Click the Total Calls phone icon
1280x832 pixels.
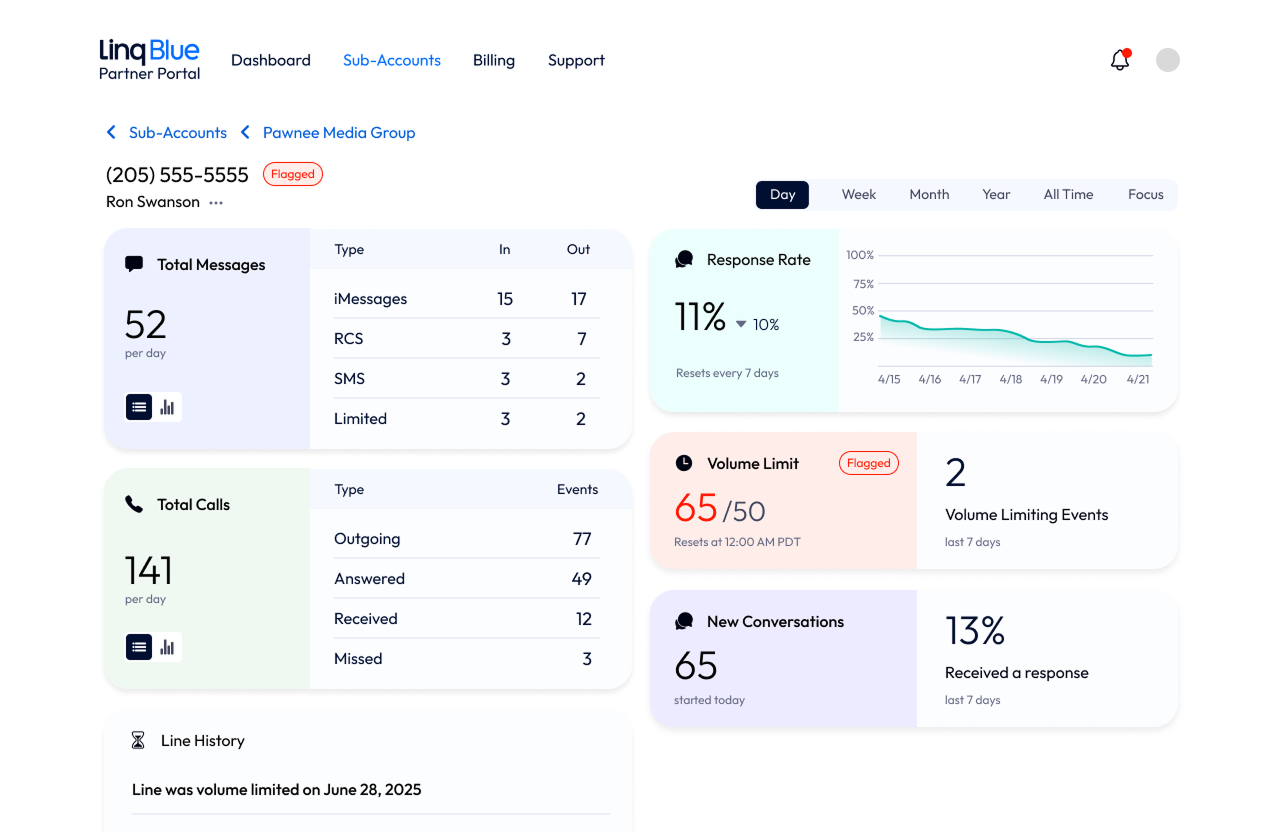(134, 504)
